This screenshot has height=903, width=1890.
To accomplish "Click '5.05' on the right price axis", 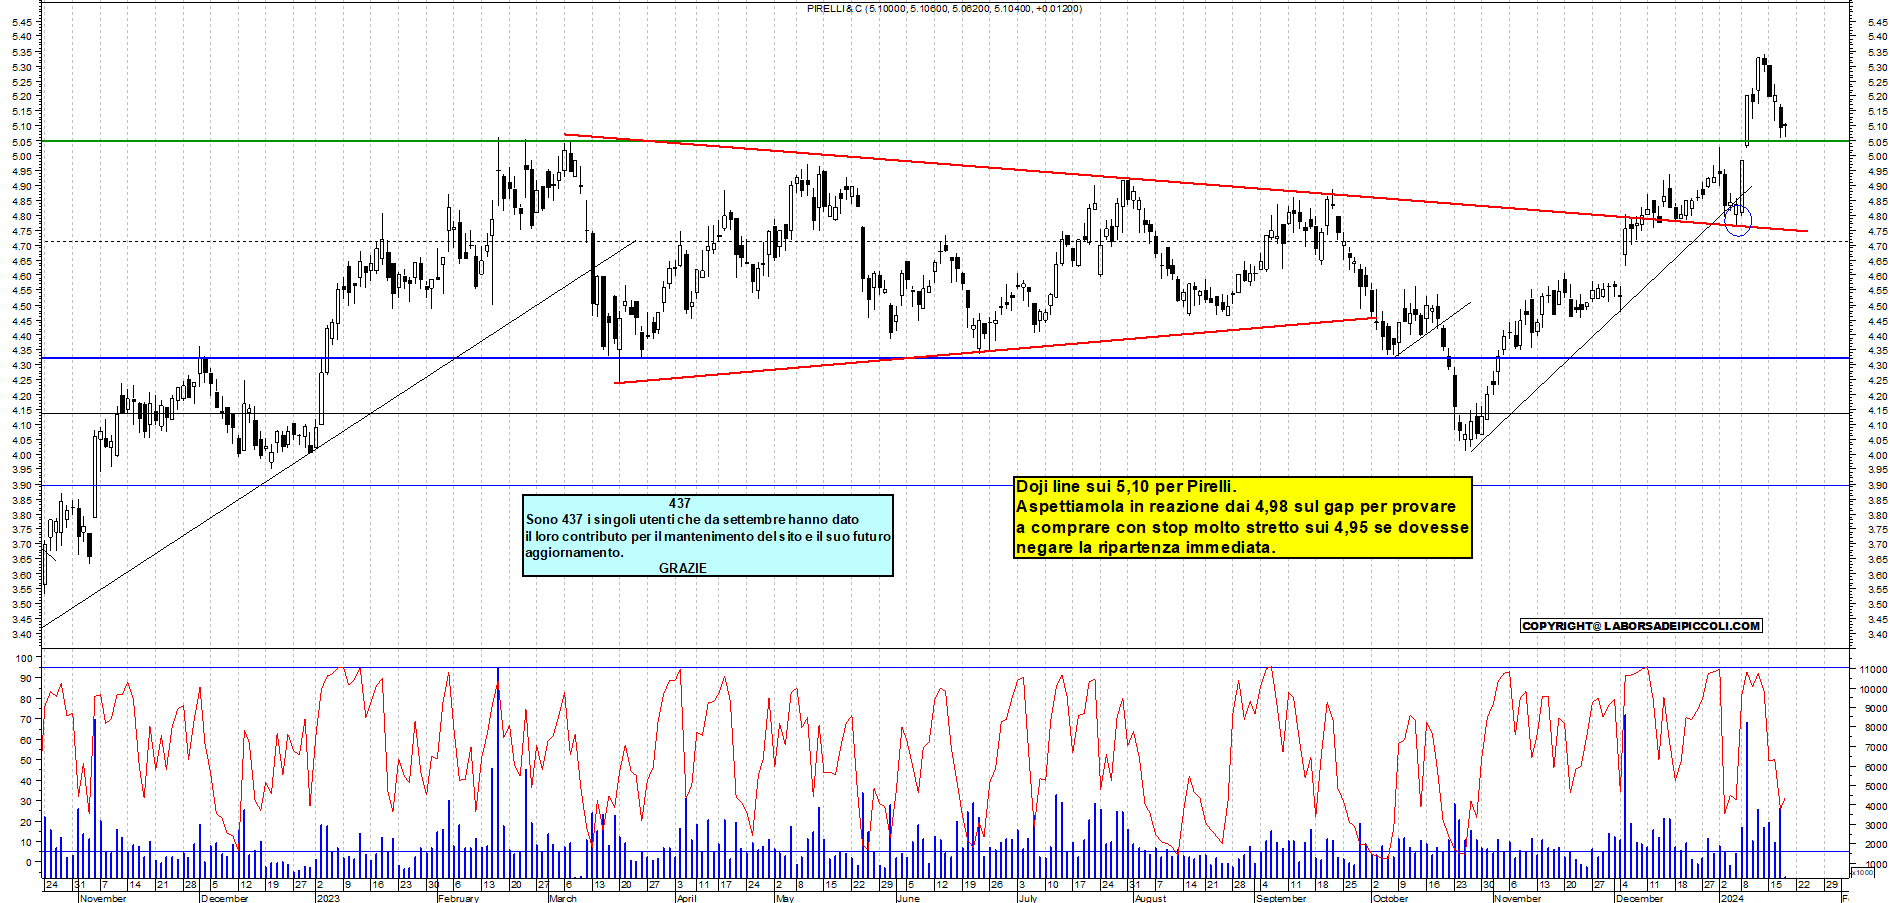I will click(x=1876, y=142).
